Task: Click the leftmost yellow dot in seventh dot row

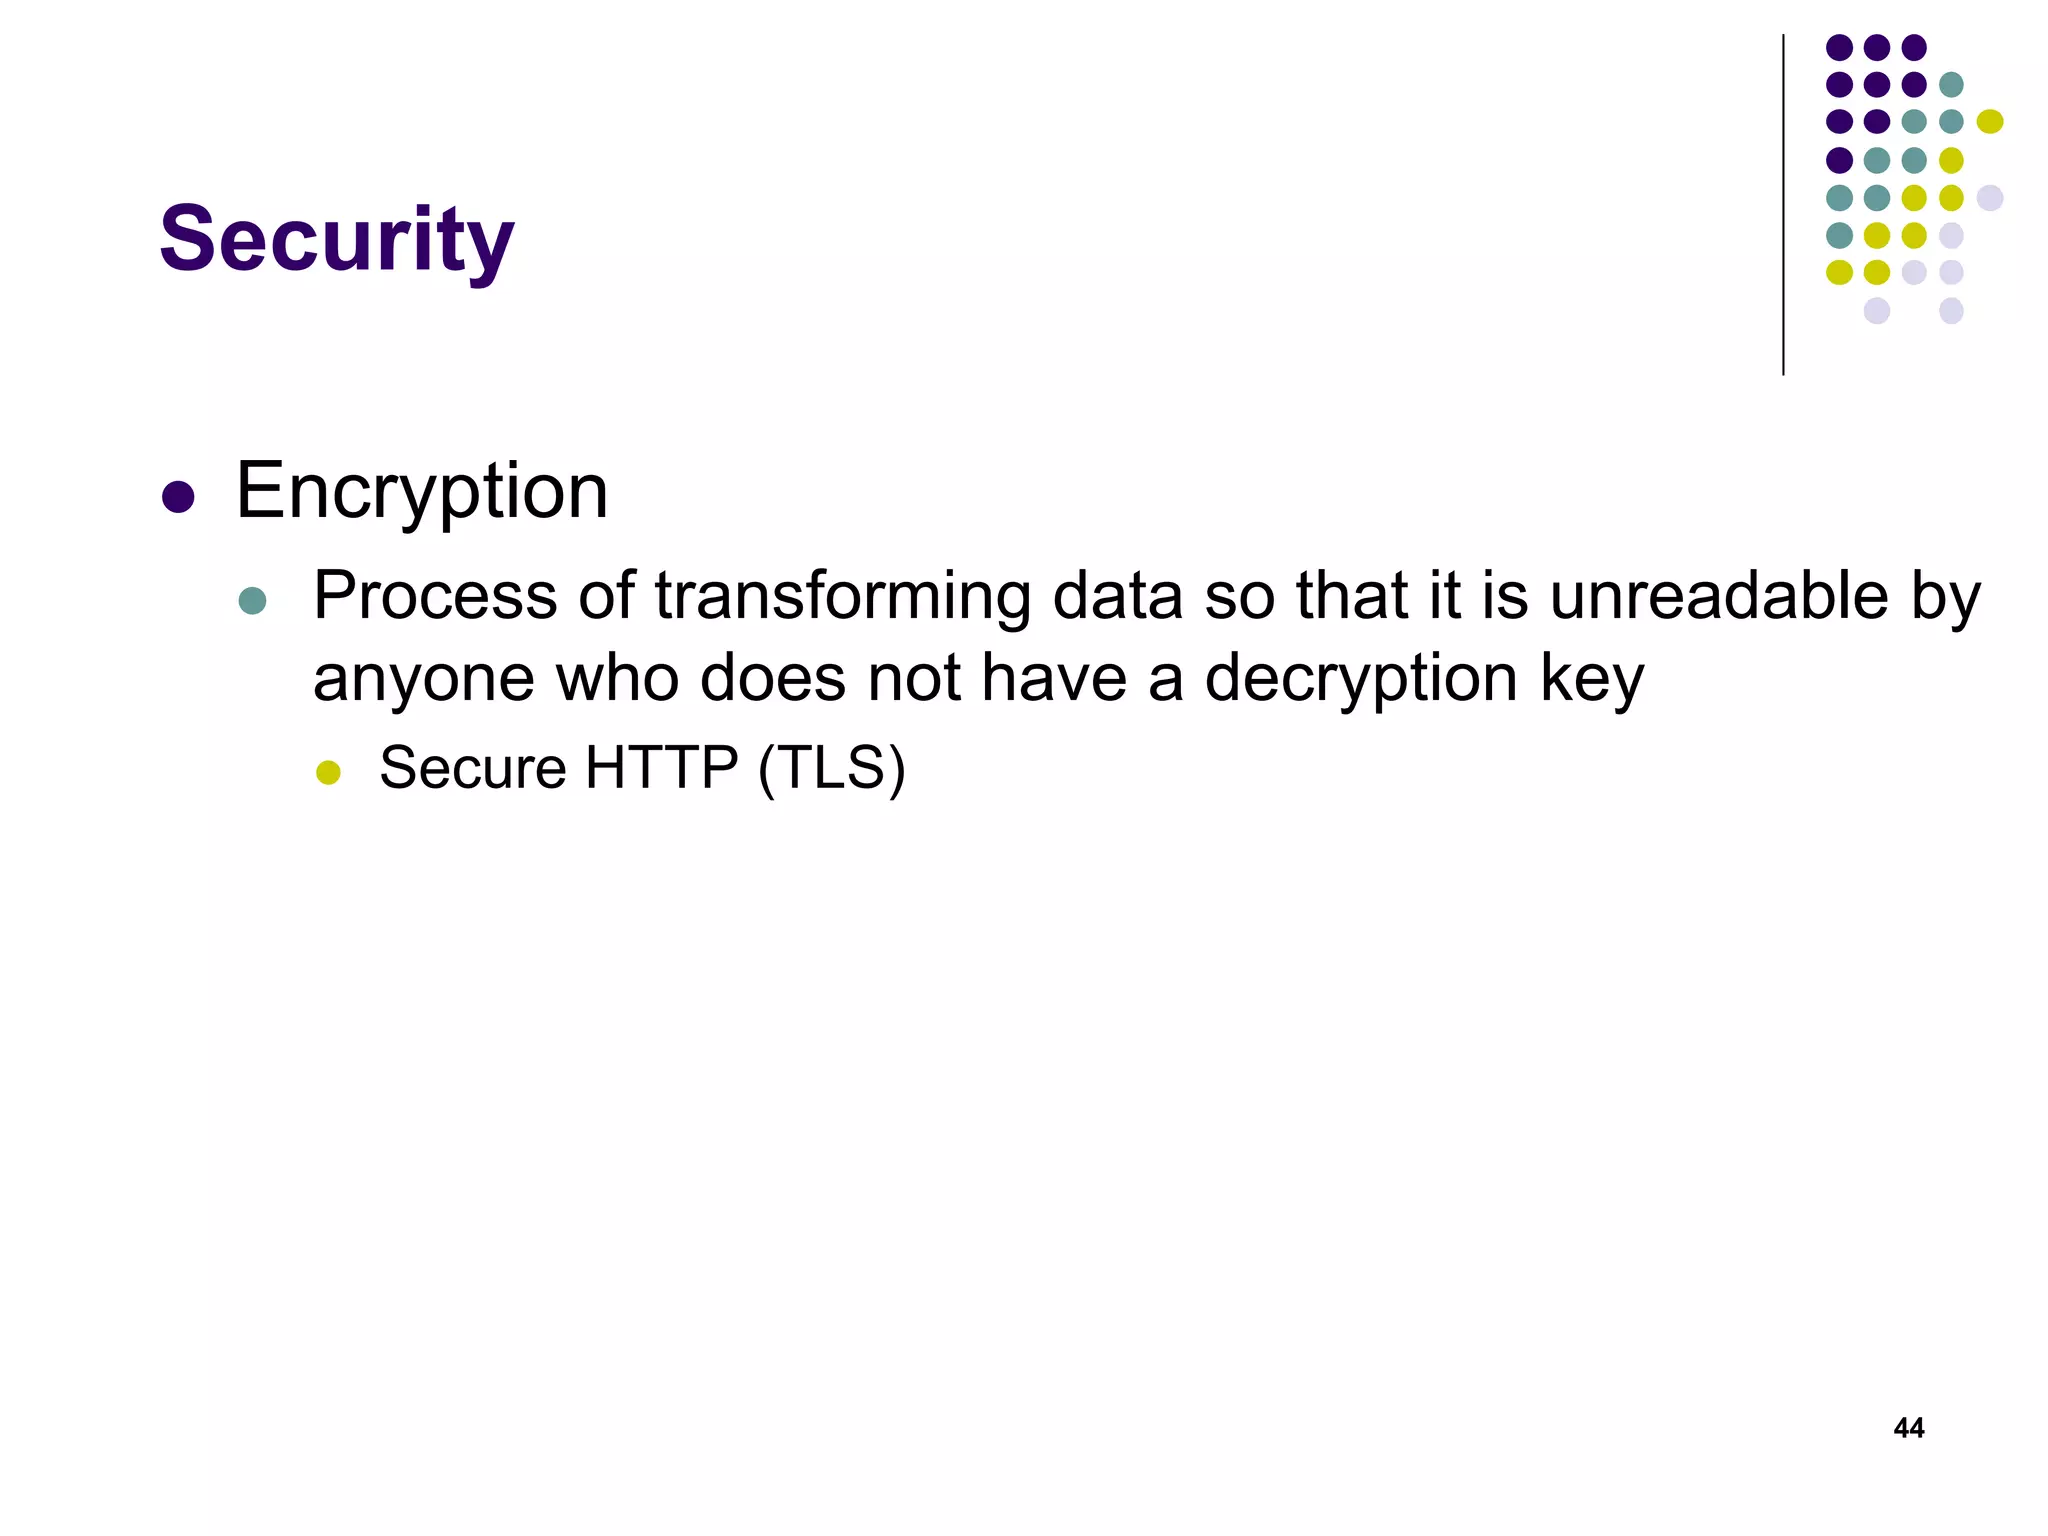Action: coord(1840,272)
